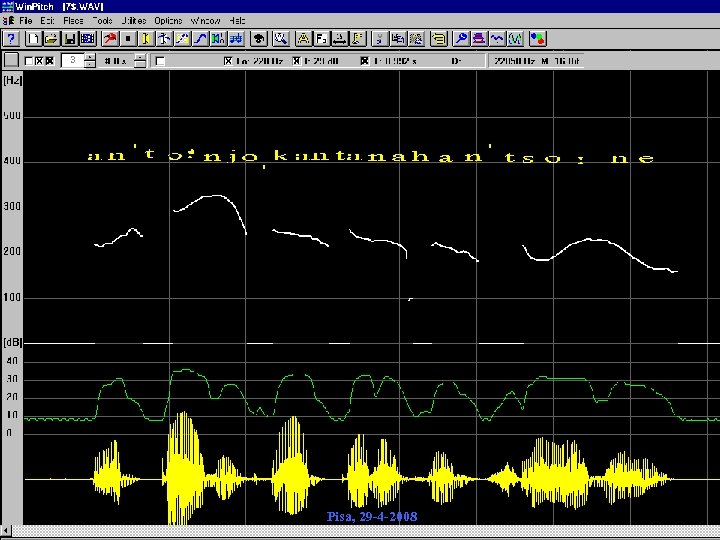Click the WinPitch application icon in the title bar
This screenshot has height=540, width=720.
click(x=7, y=6)
